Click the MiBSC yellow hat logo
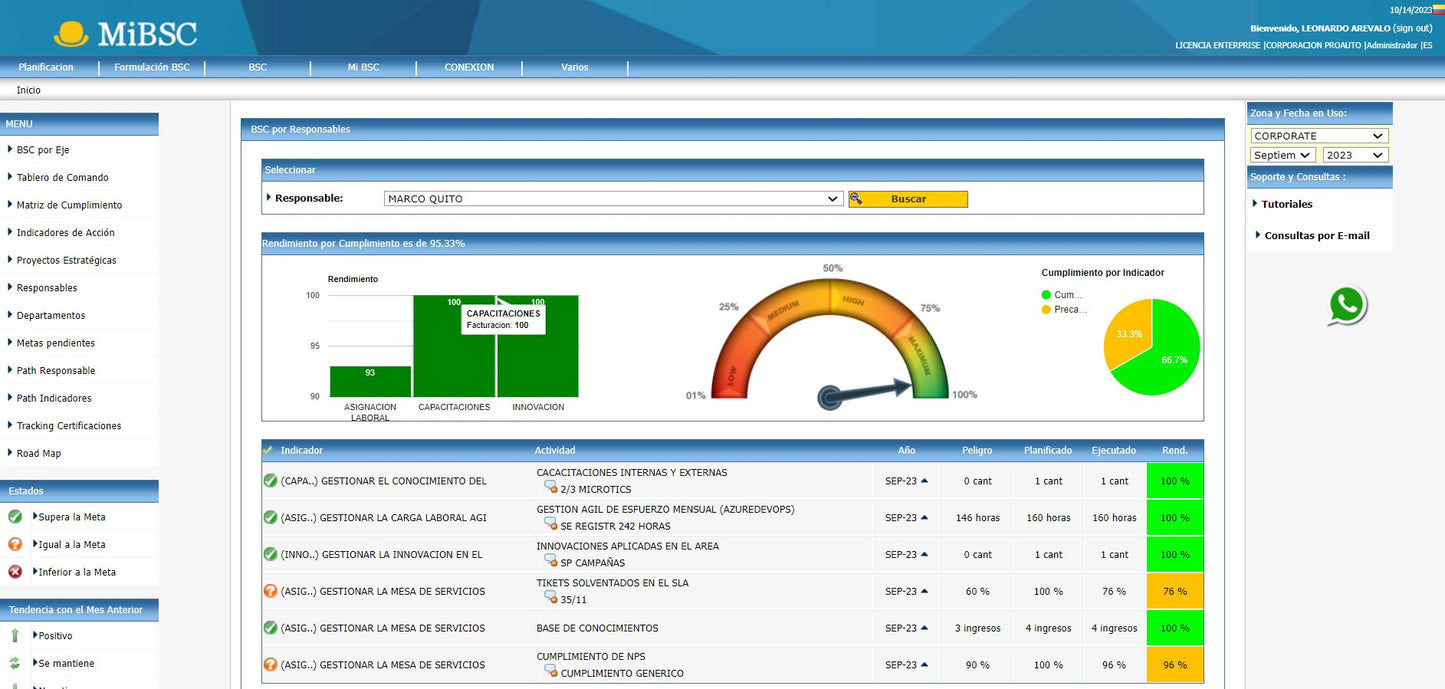 point(71,34)
